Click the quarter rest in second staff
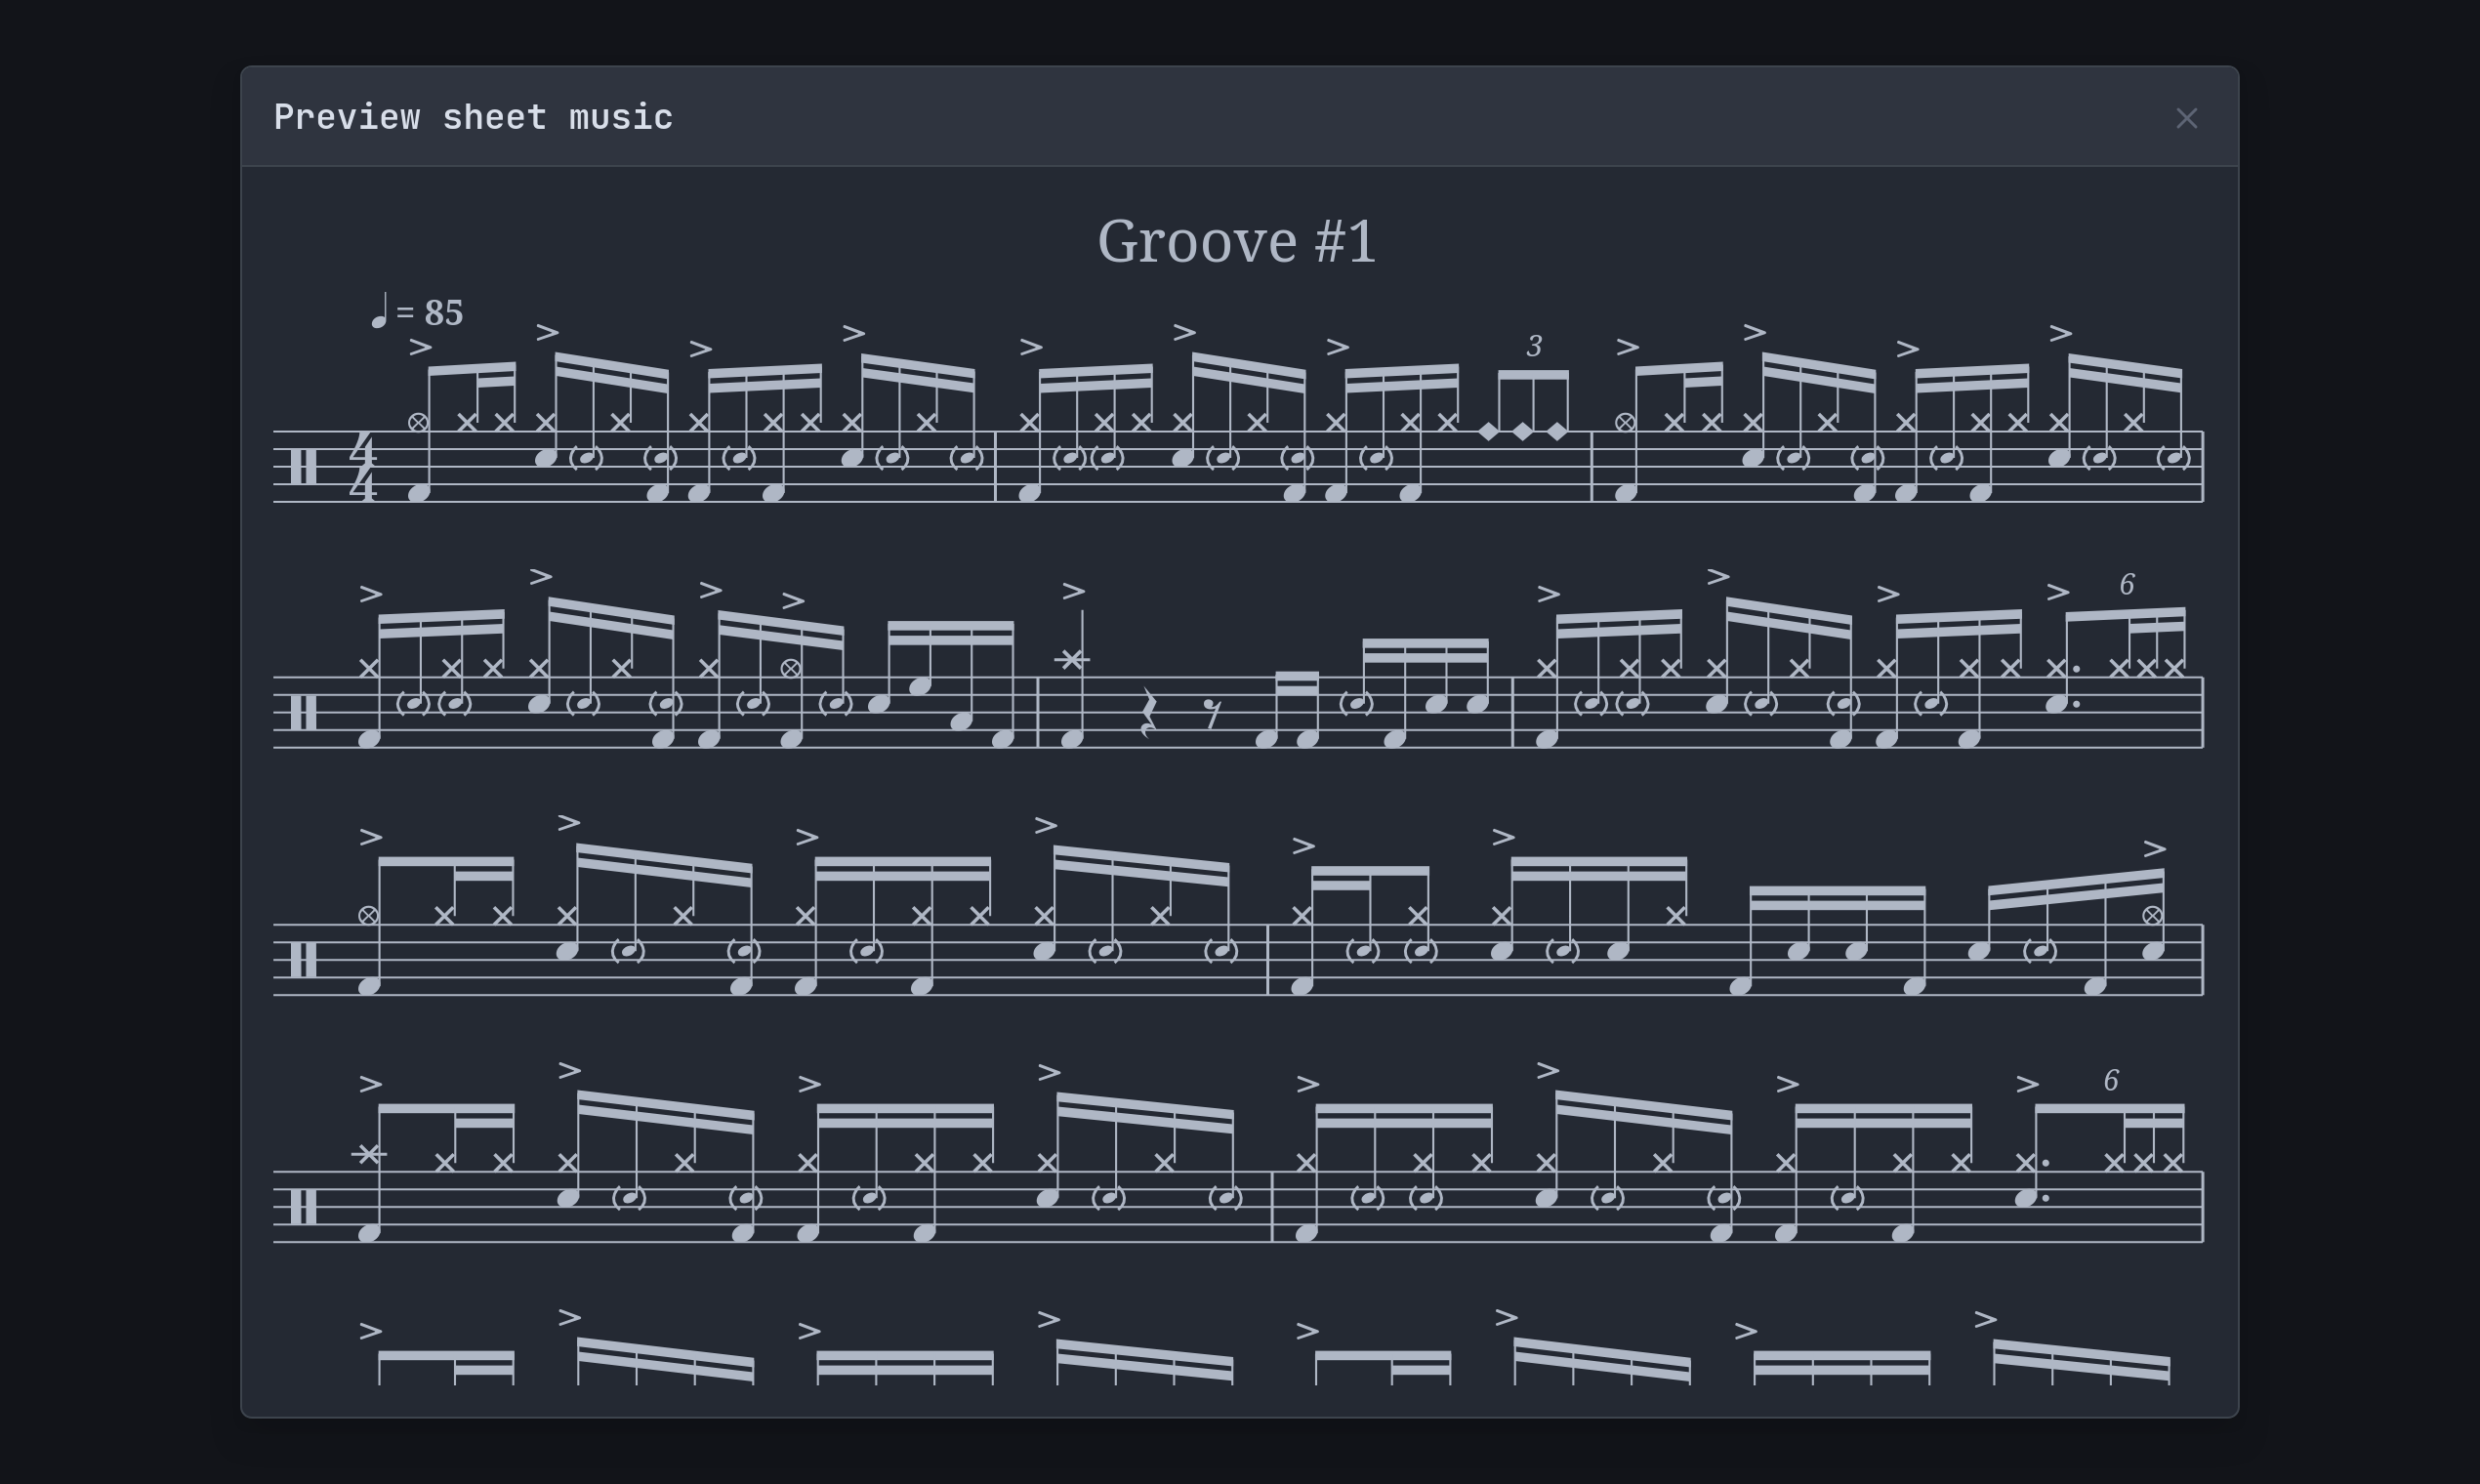The width and height of the screenshot is (2480, 1484). 1148,713
